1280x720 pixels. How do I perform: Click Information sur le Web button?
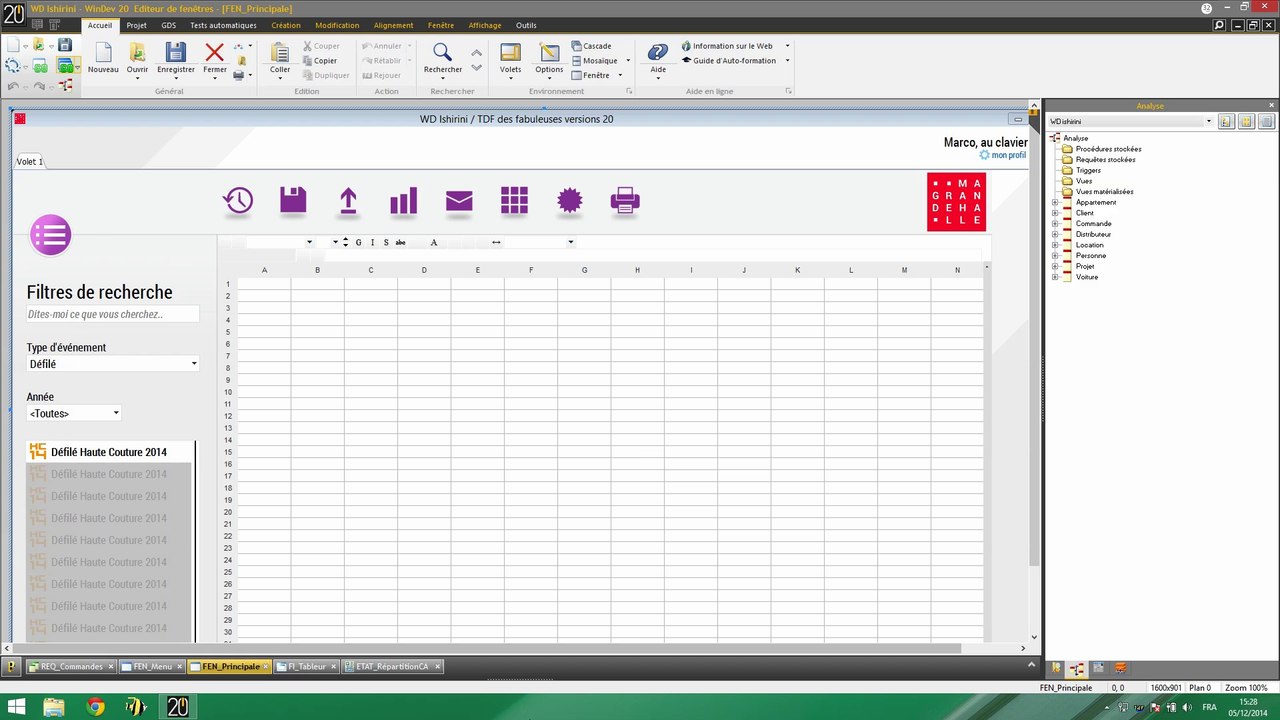[x=727, y=46]
